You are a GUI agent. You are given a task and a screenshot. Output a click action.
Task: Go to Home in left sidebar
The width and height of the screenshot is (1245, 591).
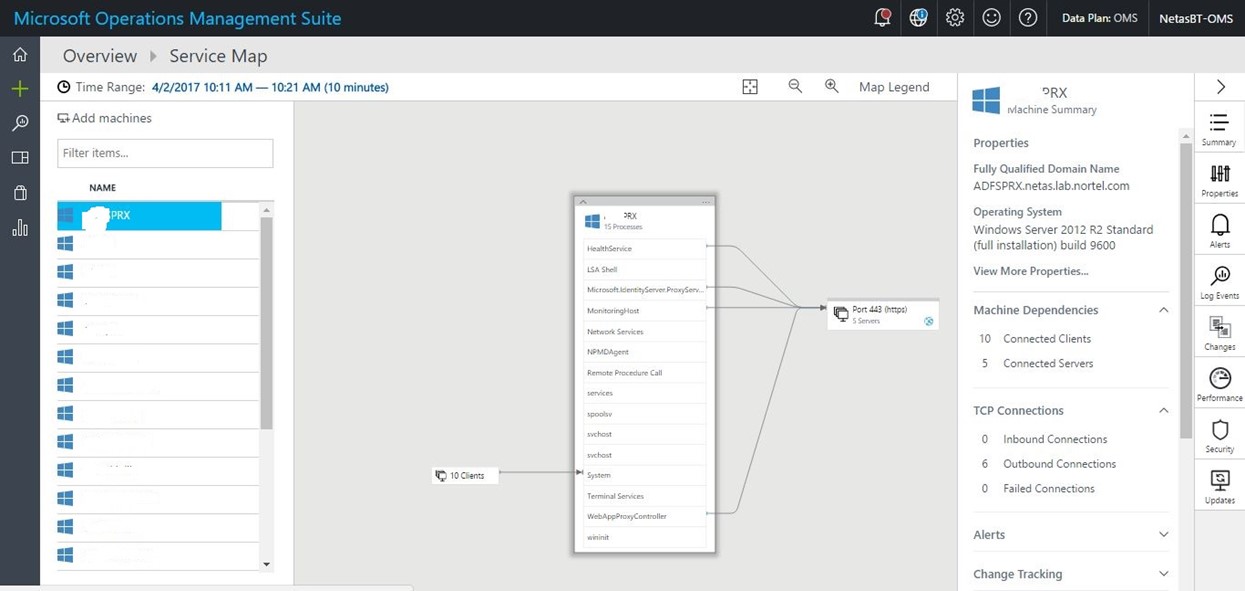tap(19, 55)
